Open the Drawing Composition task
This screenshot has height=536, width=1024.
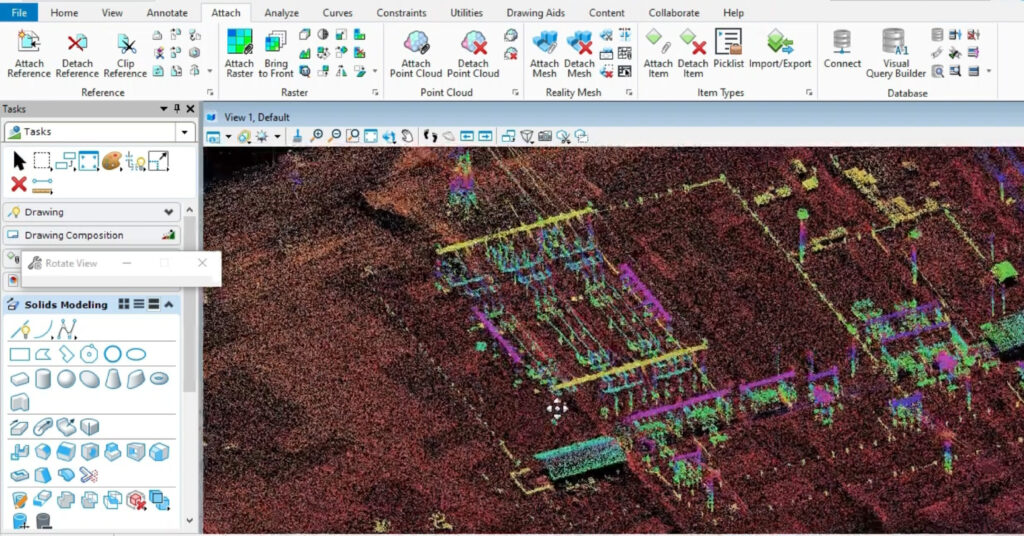(92, 235)
